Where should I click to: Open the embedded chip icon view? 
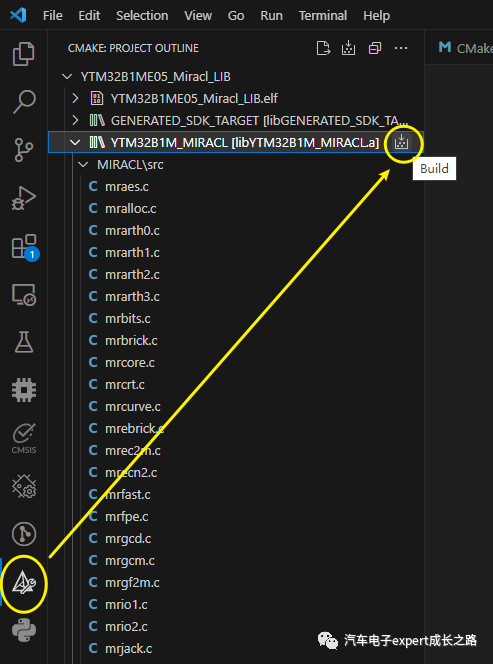coord(24,390)
